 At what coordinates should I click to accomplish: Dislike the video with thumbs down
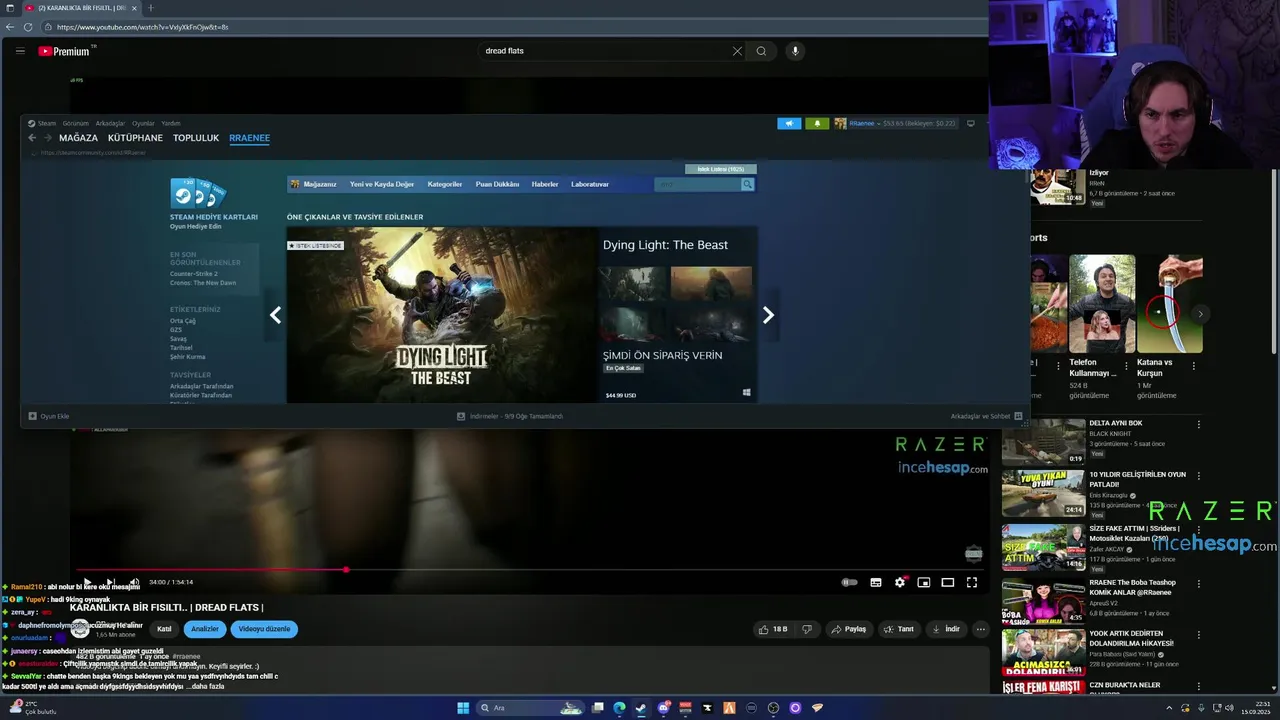pos(807,629)
